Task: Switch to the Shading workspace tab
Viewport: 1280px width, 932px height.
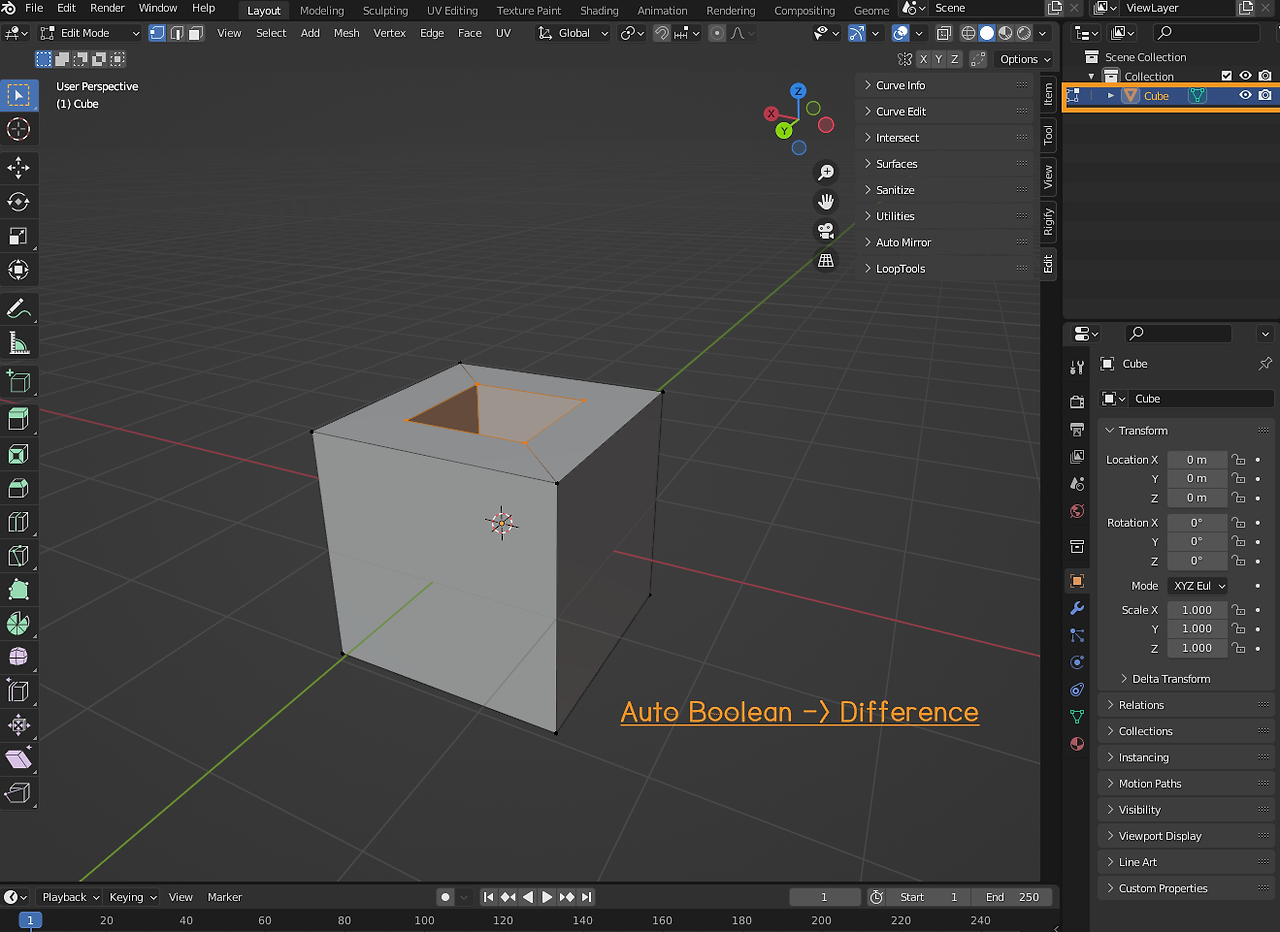Action: click(x=599, y=11)
